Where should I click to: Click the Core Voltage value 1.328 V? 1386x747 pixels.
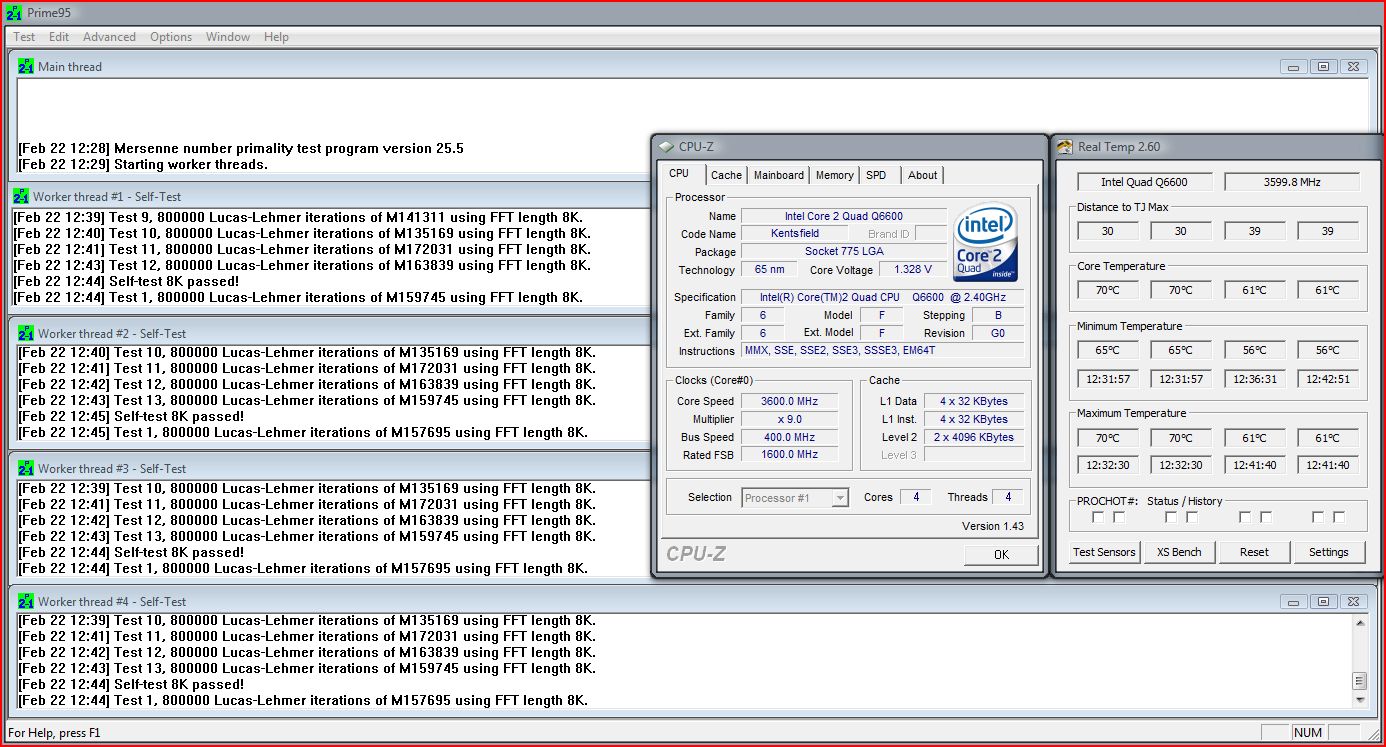913,270
